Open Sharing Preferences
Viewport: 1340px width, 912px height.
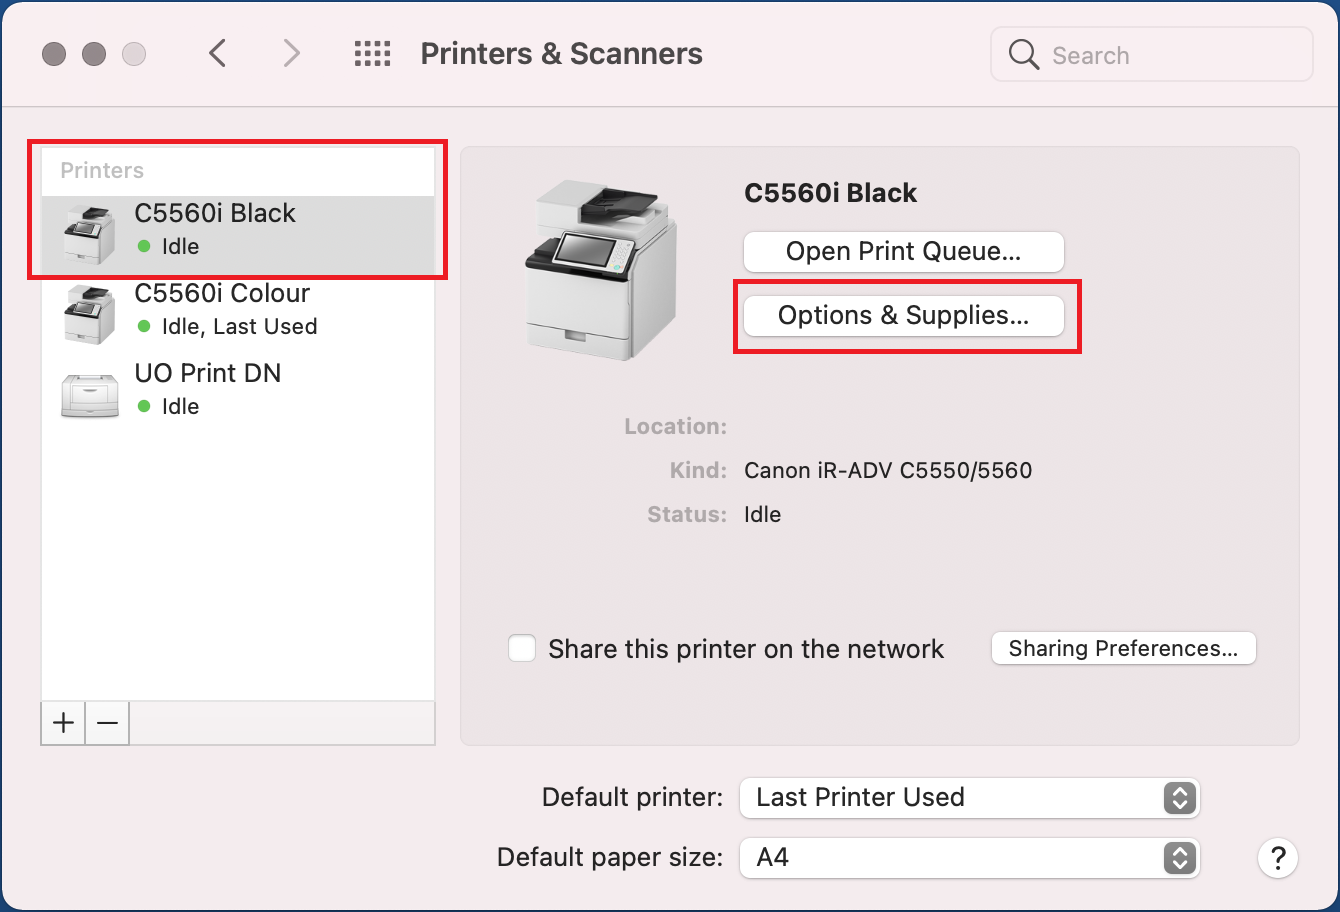point(1122,648)
